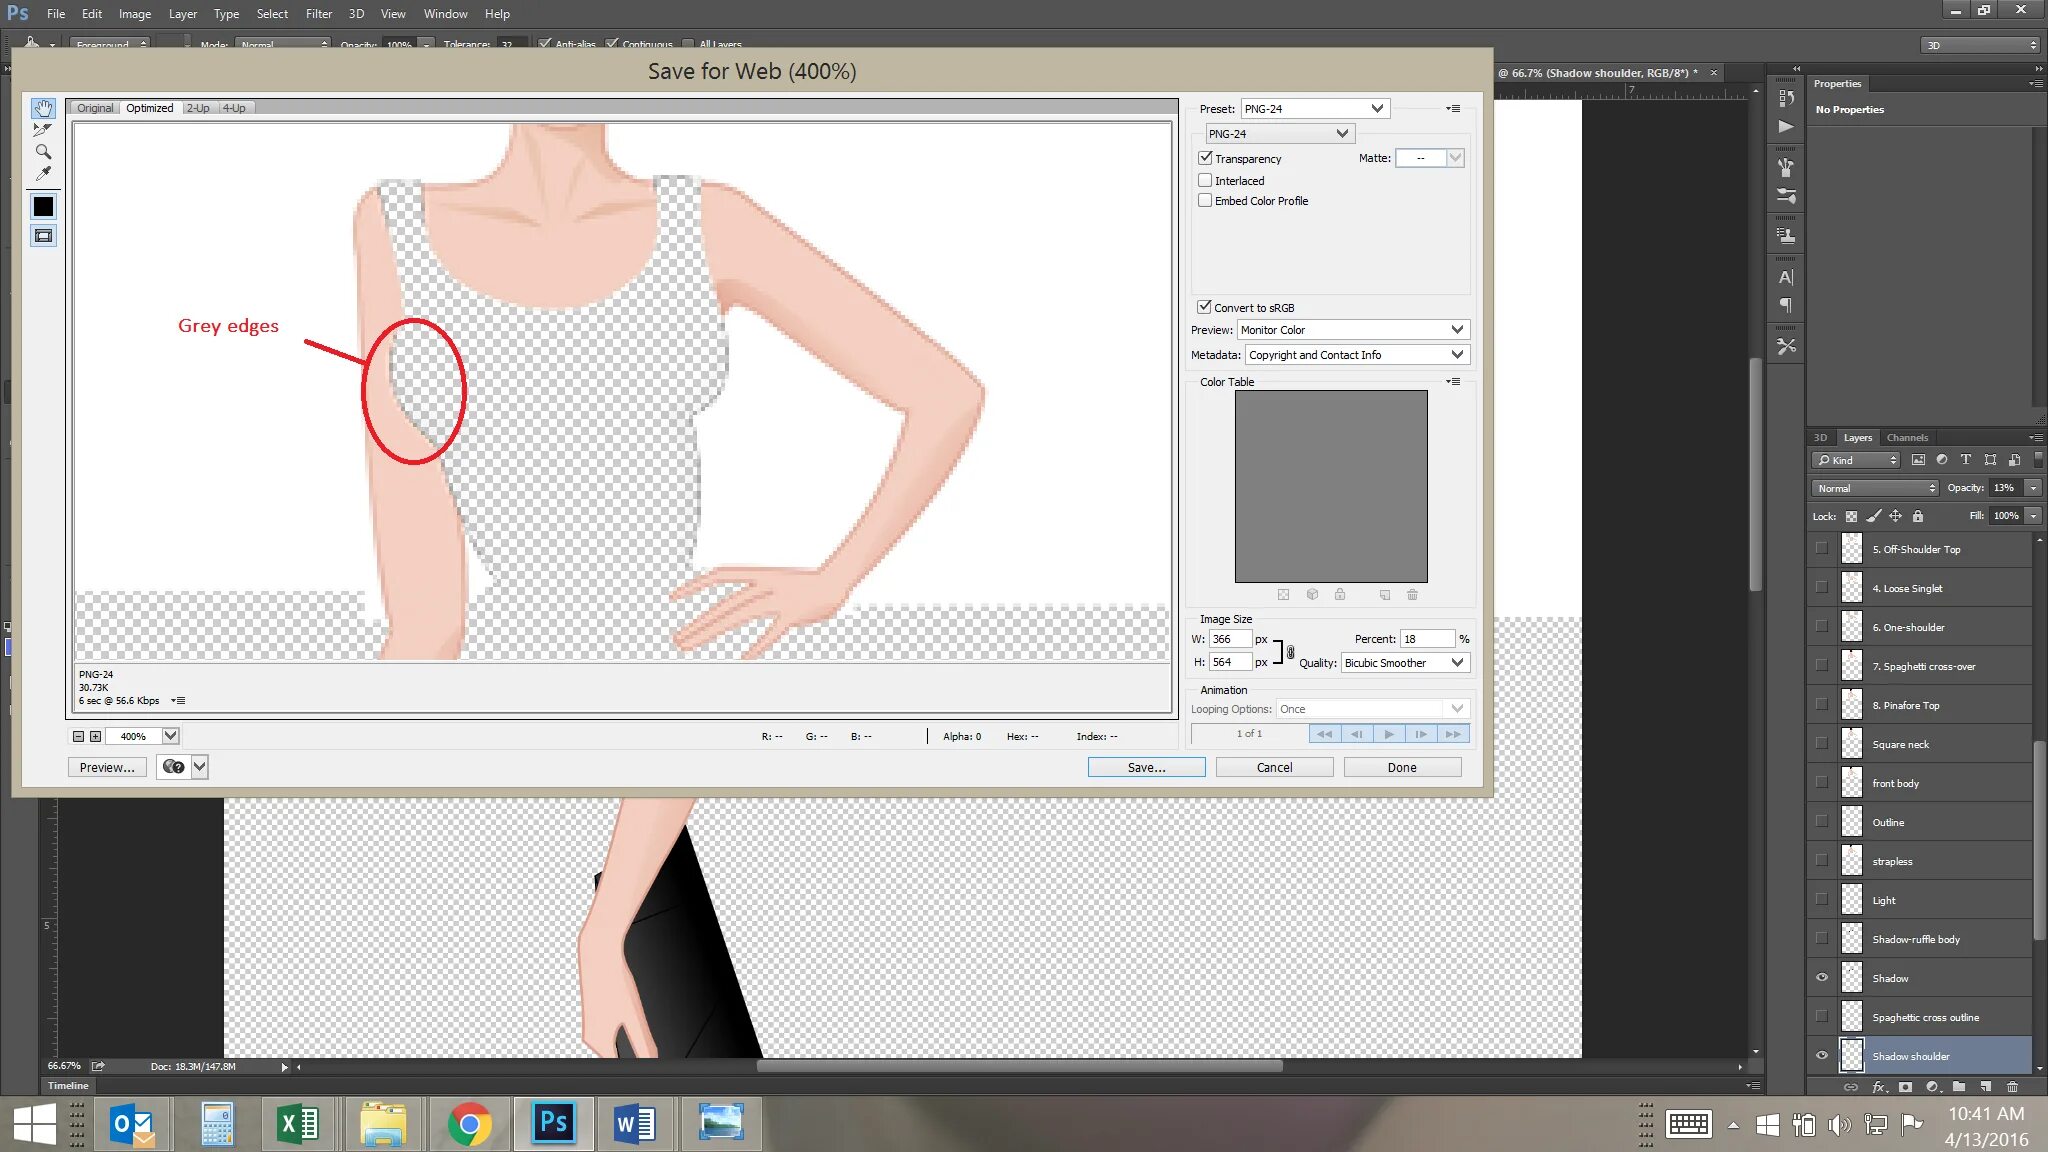The image size is (2048, 1152).
Task: Click the Lock all icon in Layers
Action: [1917, 516]
